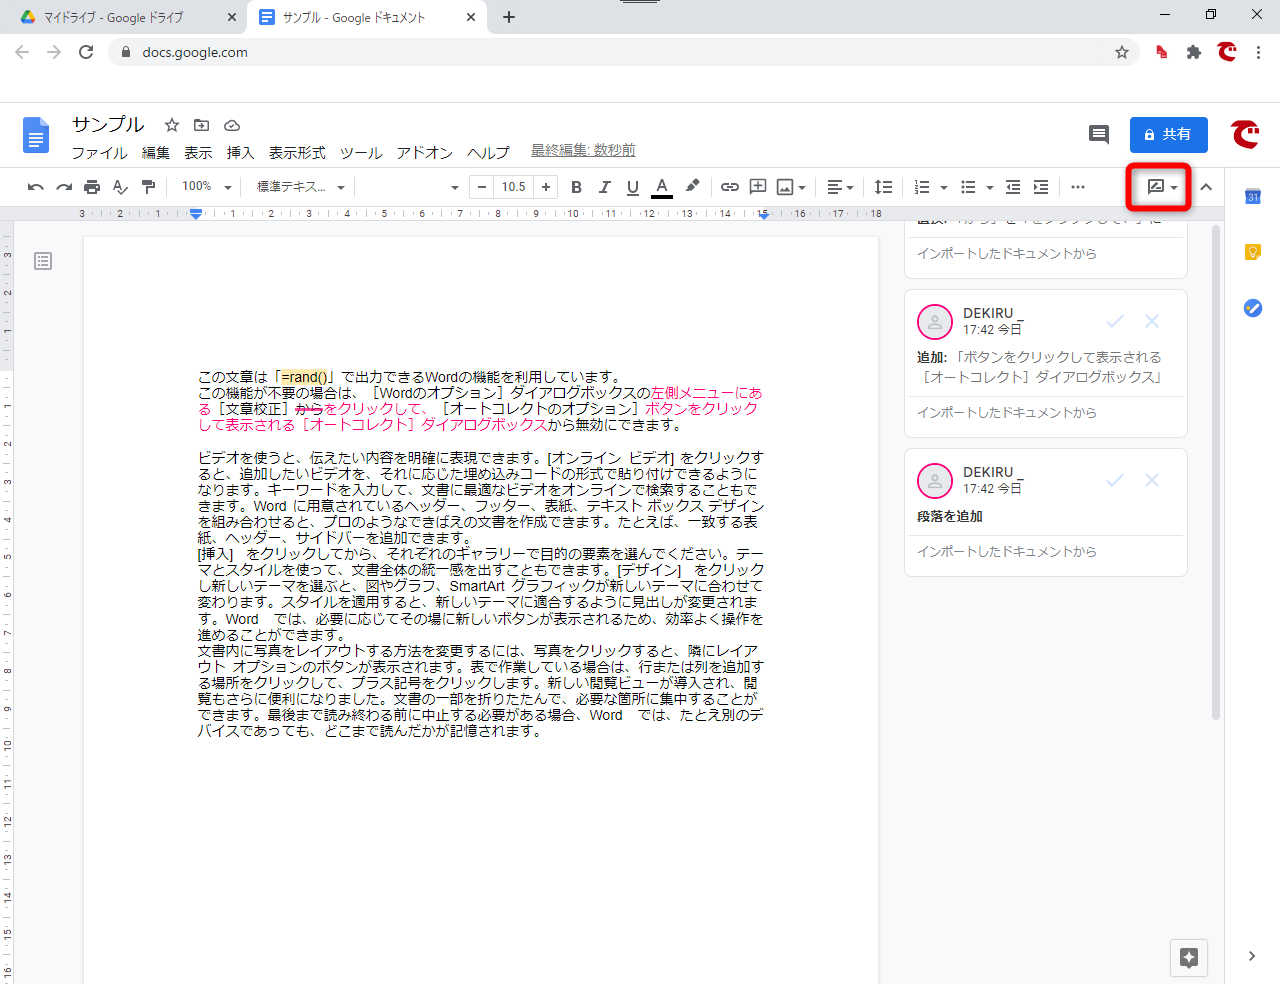Open the 最終編集 version history link
1280x984 pixels.
coord(583,150)
